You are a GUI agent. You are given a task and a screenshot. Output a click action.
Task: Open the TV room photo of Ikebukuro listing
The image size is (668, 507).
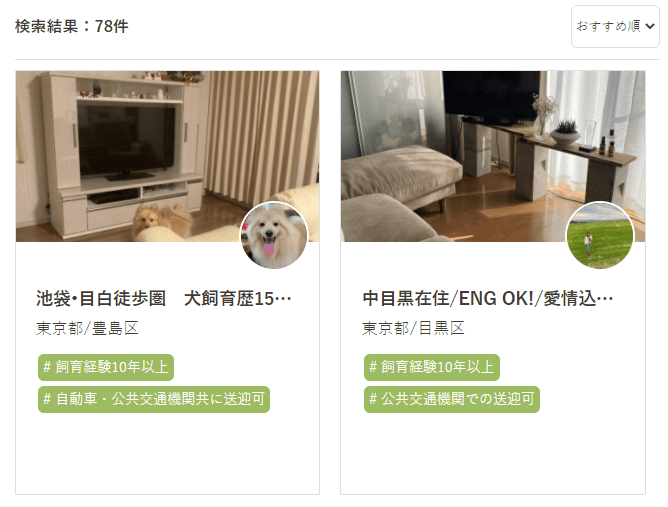167,156
